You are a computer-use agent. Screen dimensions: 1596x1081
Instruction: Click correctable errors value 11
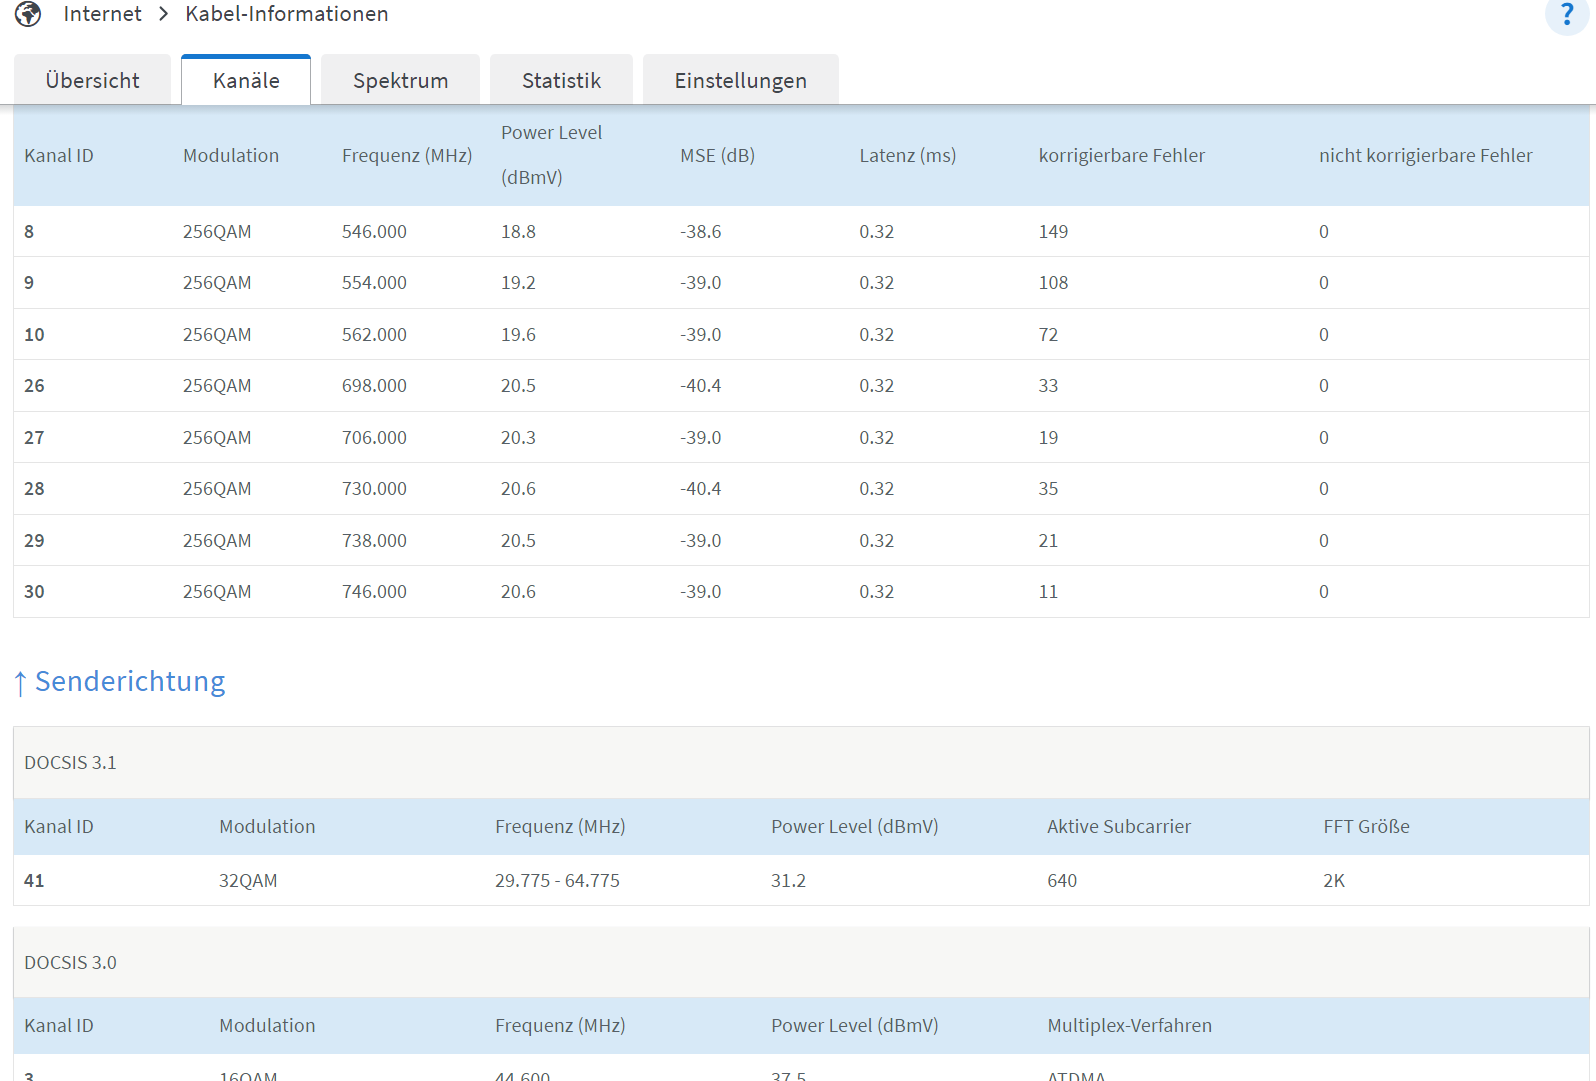click(1048, 591)
